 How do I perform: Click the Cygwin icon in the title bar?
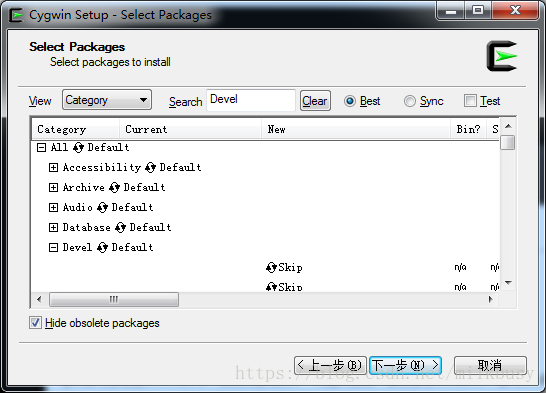(x=16, y=15)
